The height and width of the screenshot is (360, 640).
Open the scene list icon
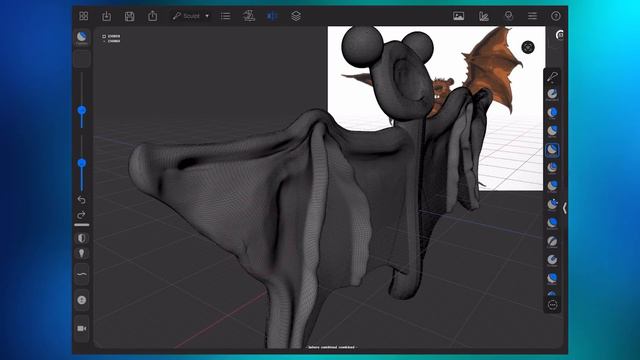point(225,16)
